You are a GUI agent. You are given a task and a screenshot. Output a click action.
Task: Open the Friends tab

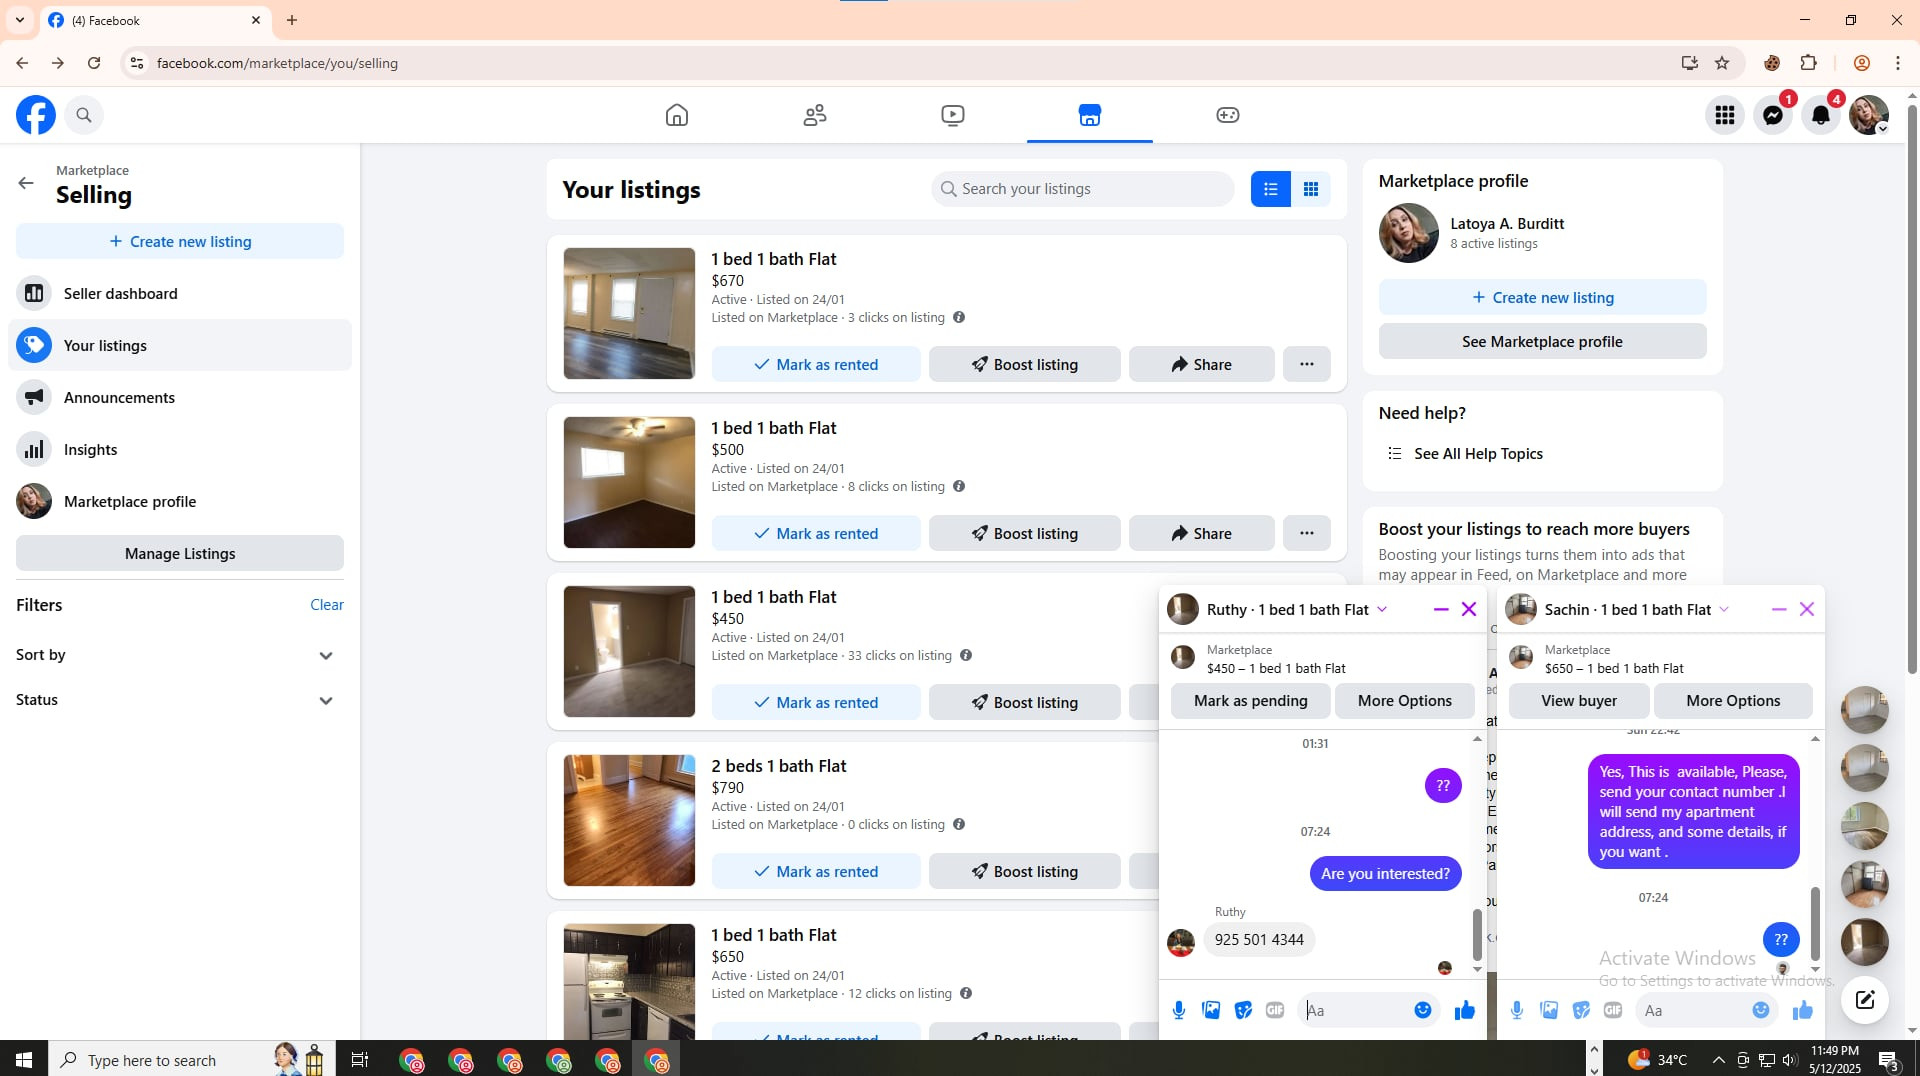point(815,115)
